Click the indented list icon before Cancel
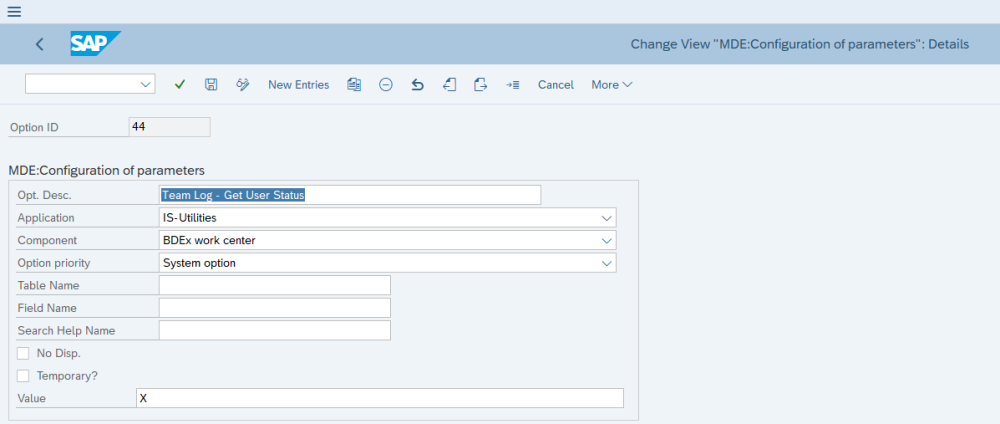 [513, 85]
